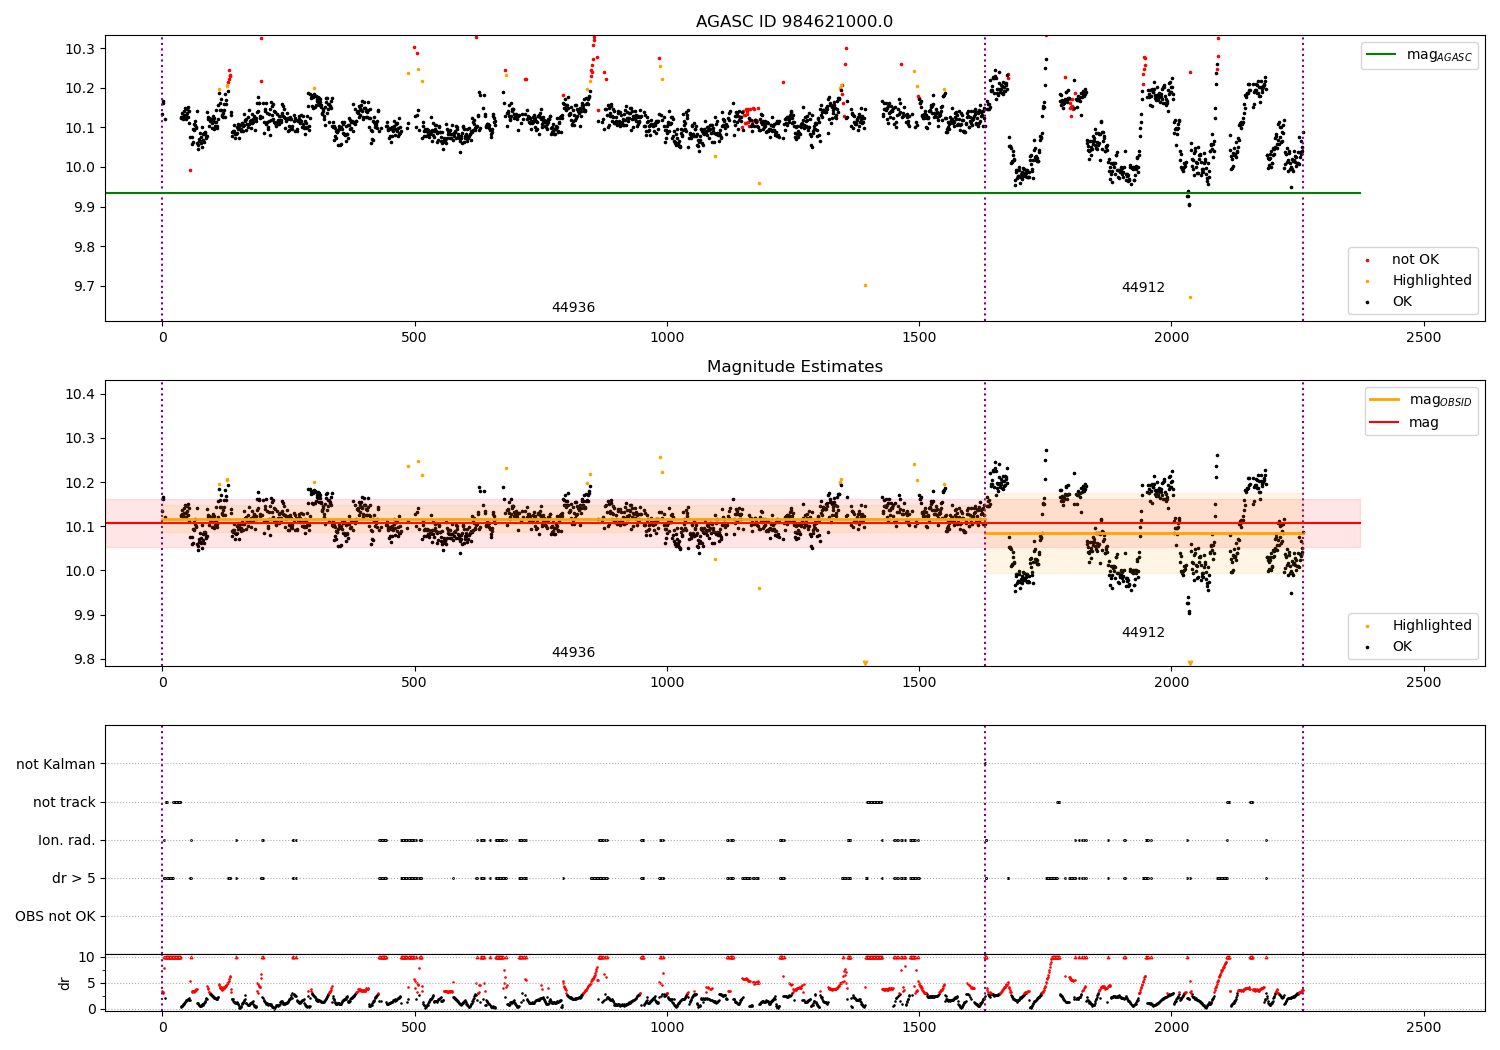Image resolution: width=1500 pixels, height=1050 pixels.
Task: Click the 1000 tick under the bottom plot
Action: pyautogui.click(x=667, y=1028)
